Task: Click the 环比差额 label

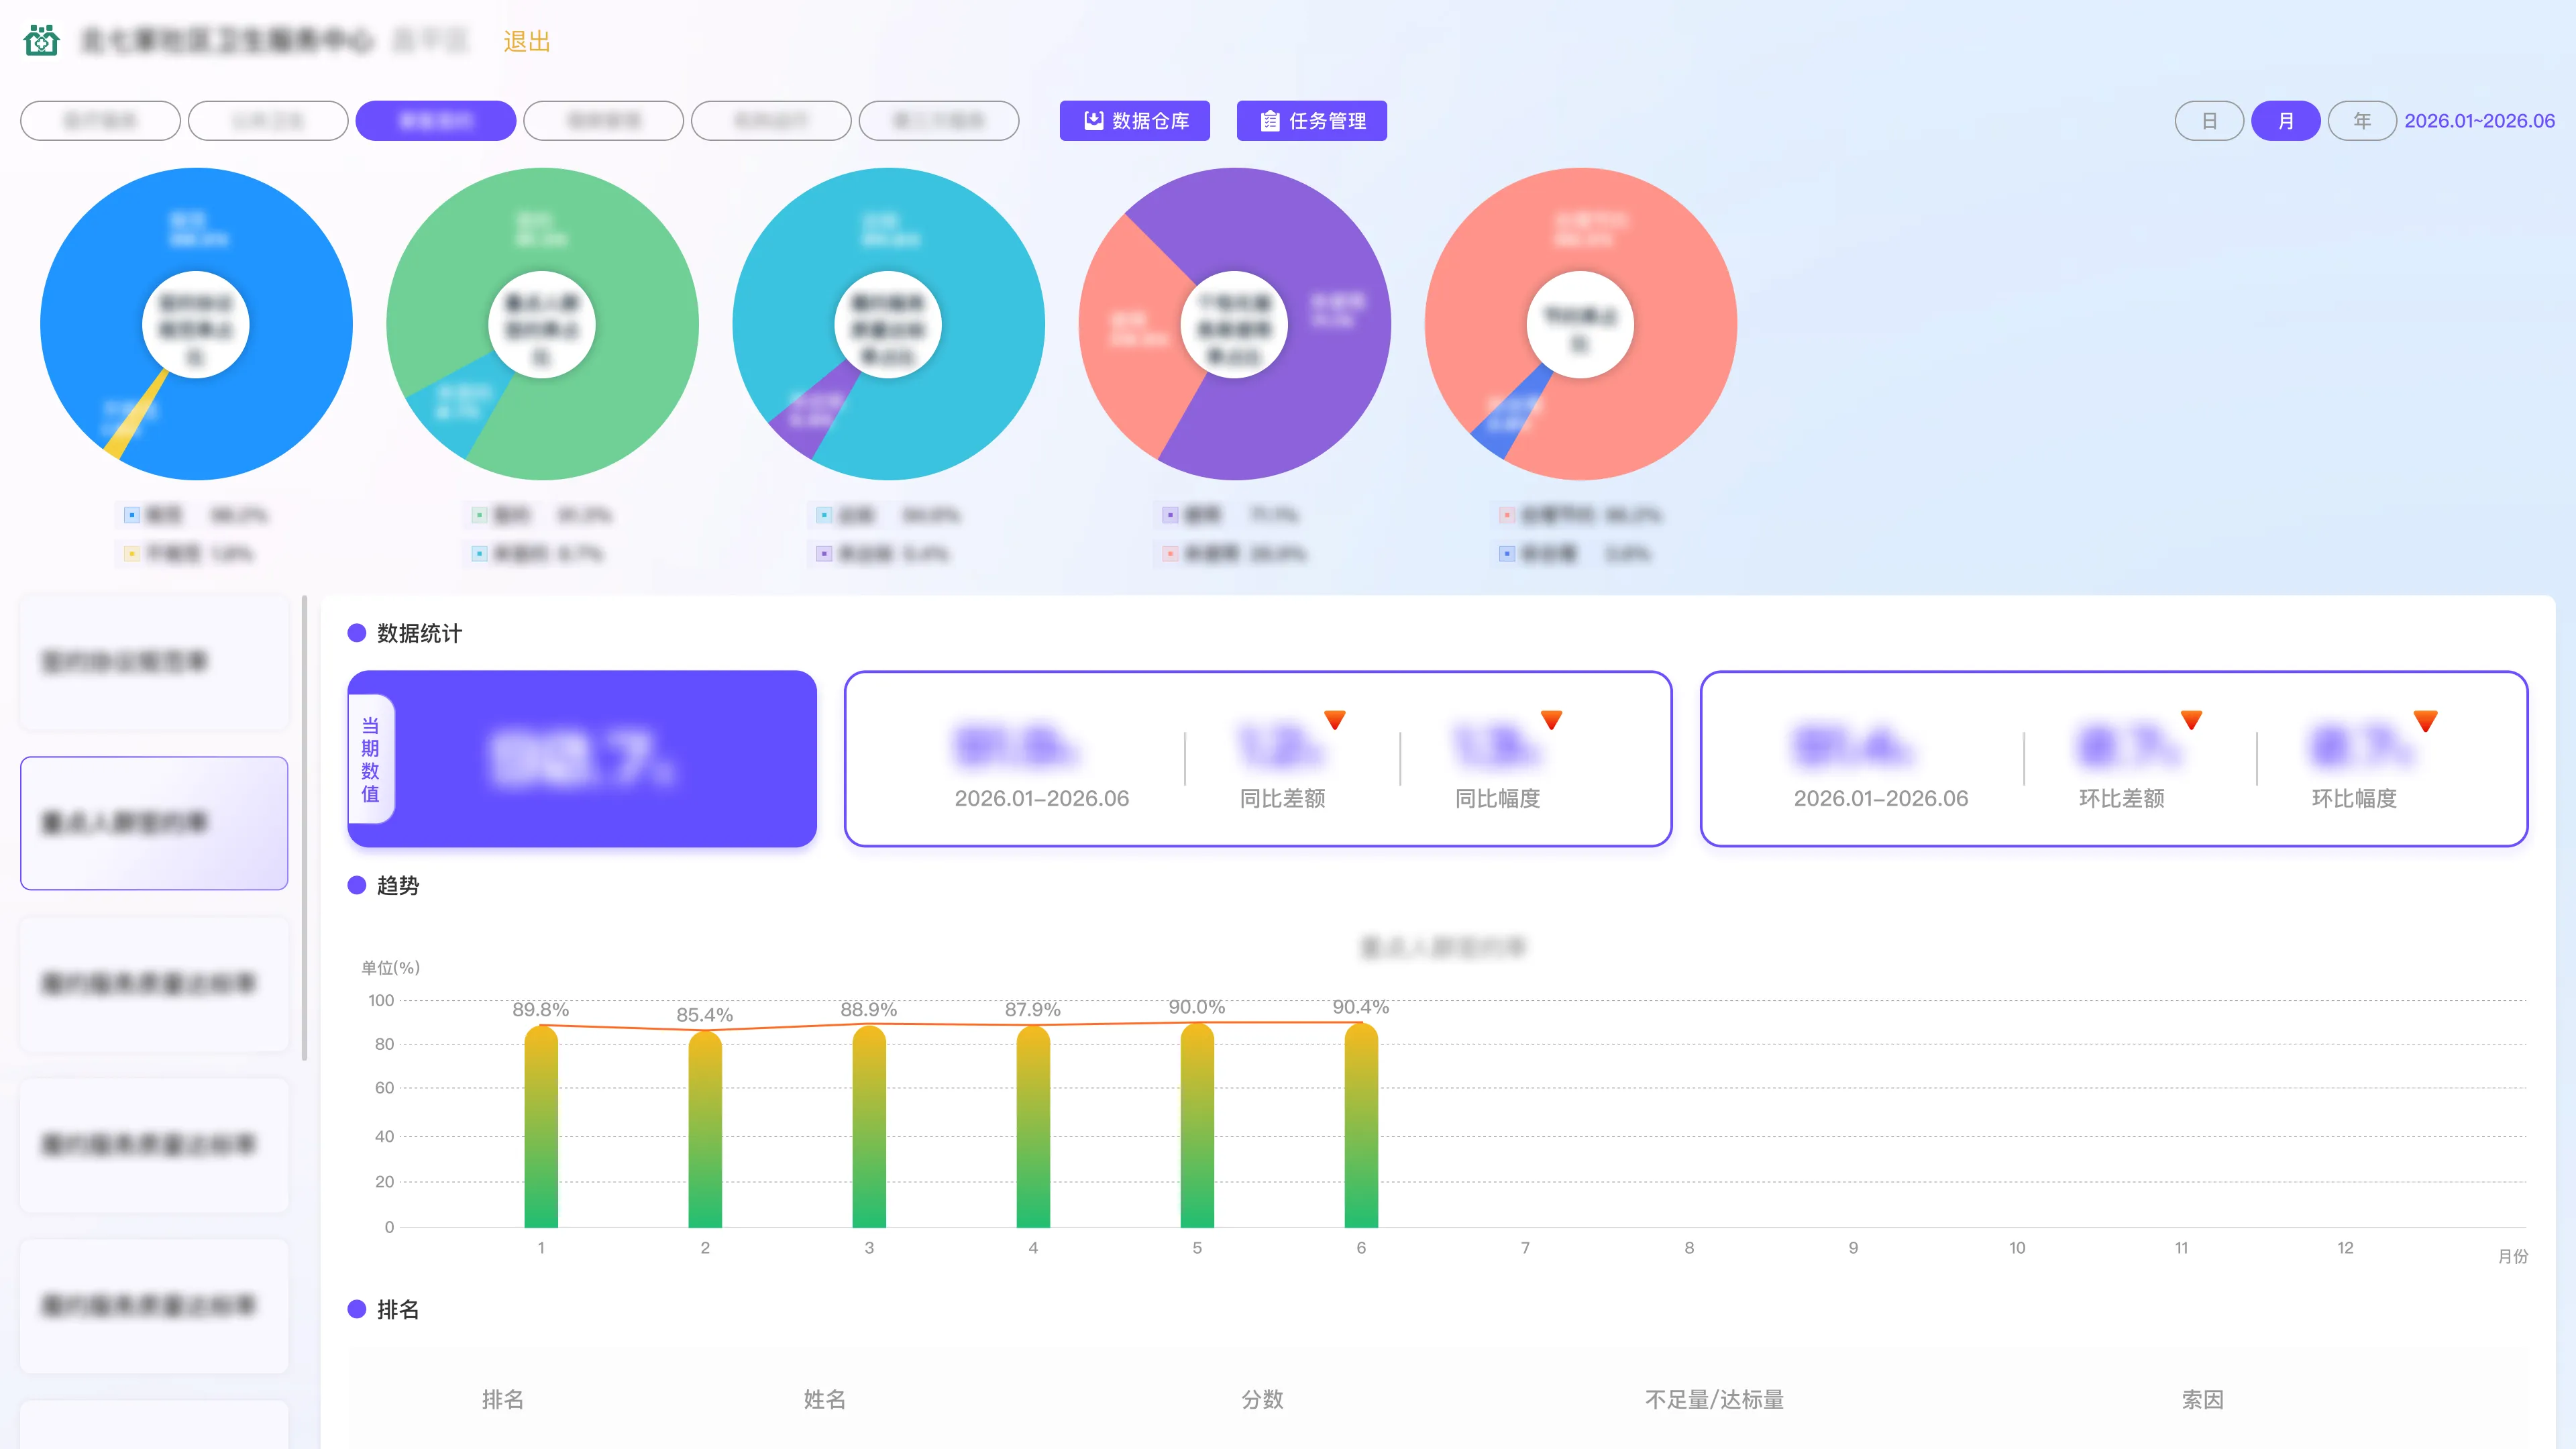Action: coord(2121,798)
